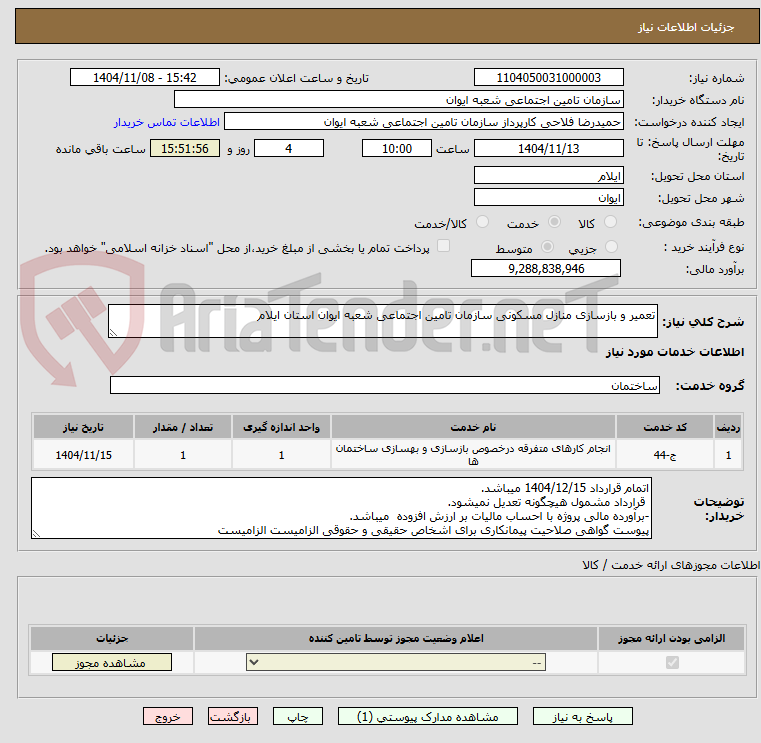Click the page title جزئیات اطلاعات نیاز

[685, 27]
